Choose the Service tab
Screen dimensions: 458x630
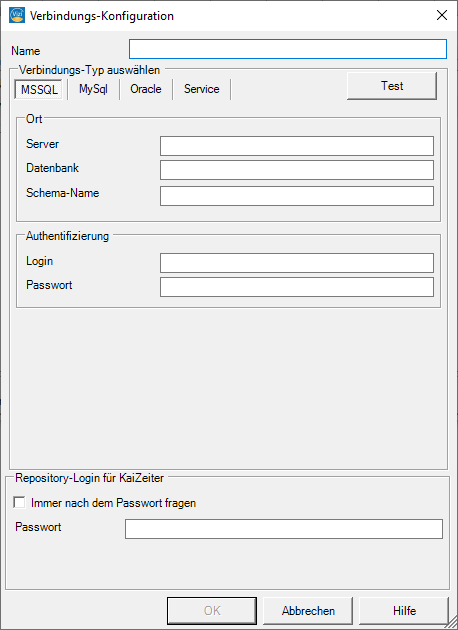point(202,89)
